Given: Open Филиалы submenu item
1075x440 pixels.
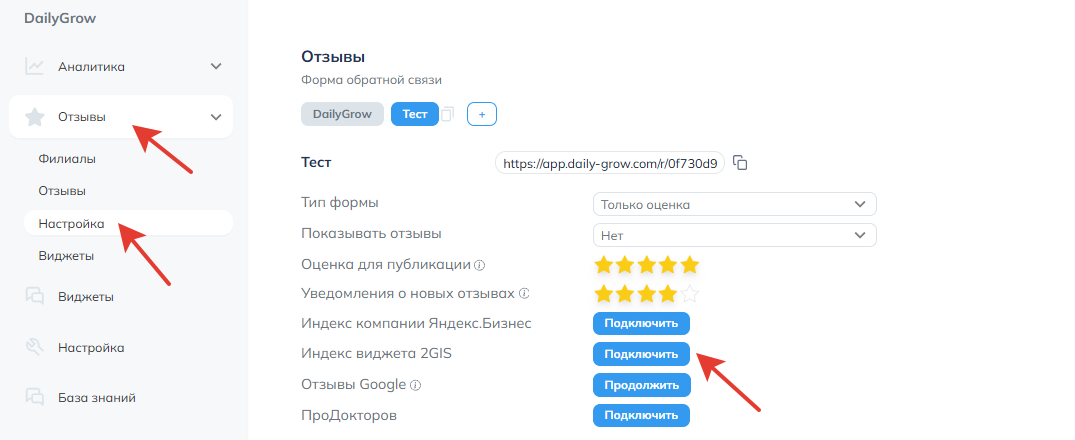Looking at the screenshot, I should tap(67, 159).
